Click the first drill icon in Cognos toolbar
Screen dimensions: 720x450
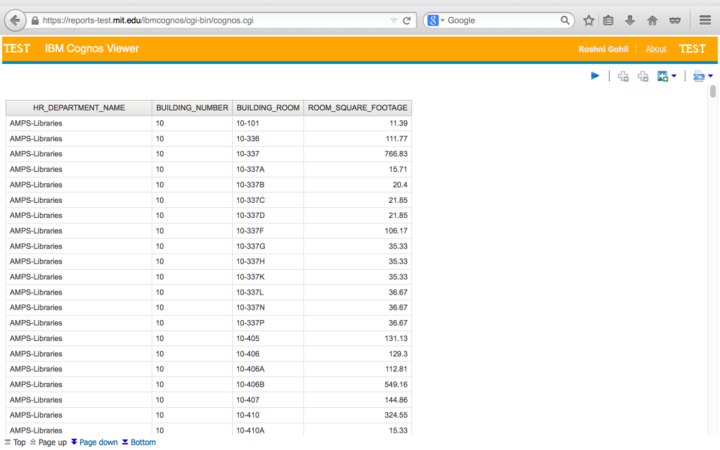click(x=623, y=76)
